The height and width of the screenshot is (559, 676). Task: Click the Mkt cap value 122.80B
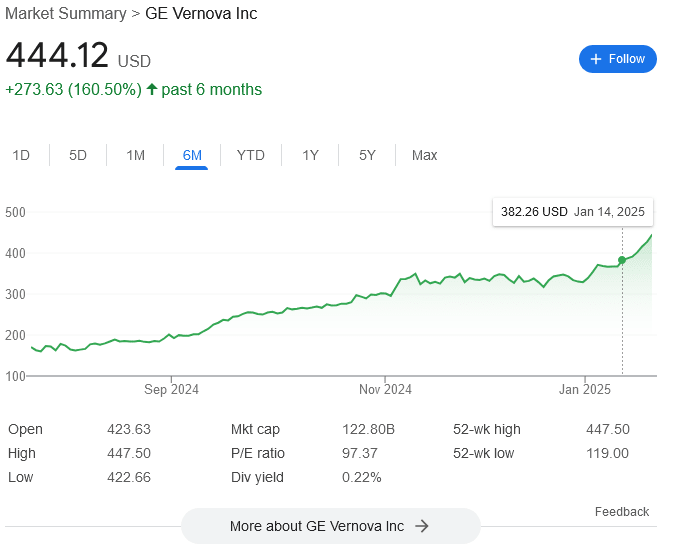tap(368, 429)
